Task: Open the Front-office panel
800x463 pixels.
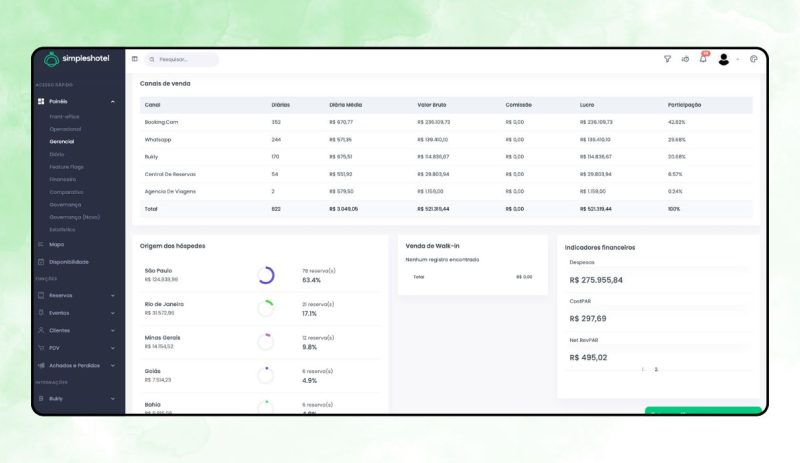Action: [65, 116]
